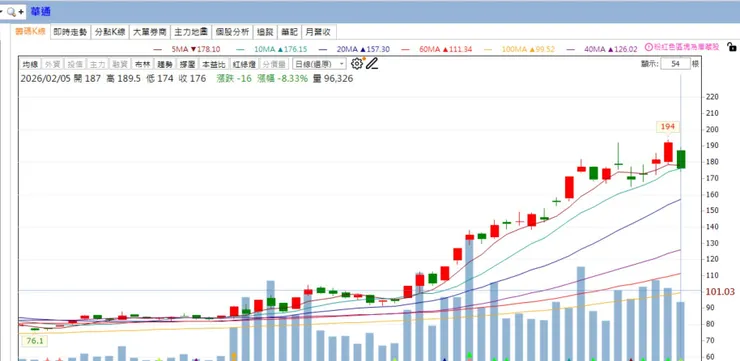Click the 2026/02/05 date text

point(45,78)
